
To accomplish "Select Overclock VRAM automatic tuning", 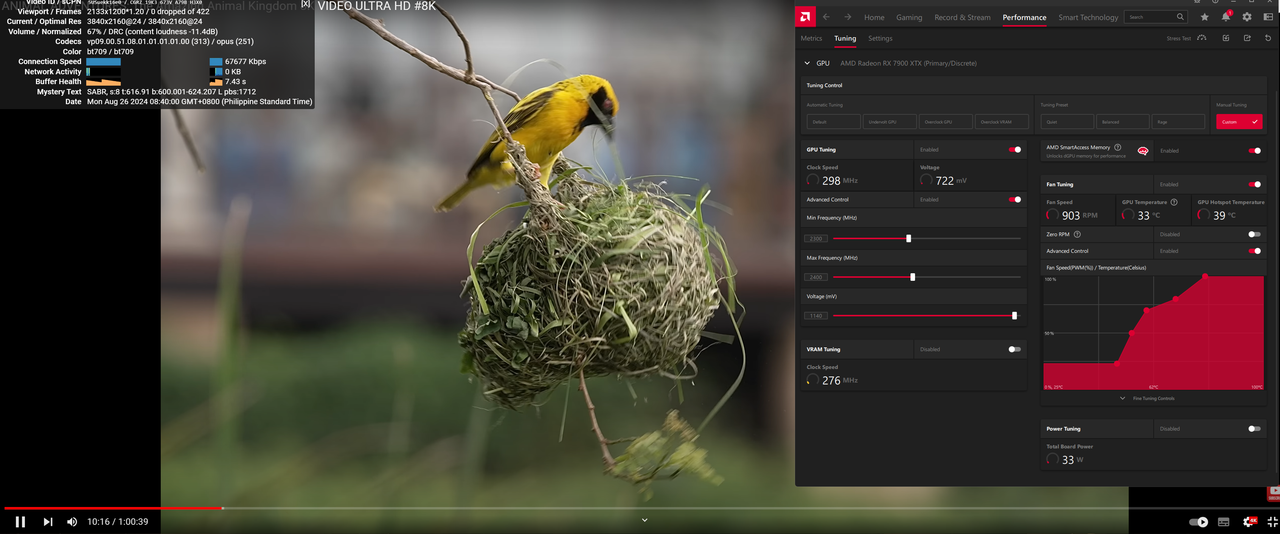I will click(x=1002, y=121).
